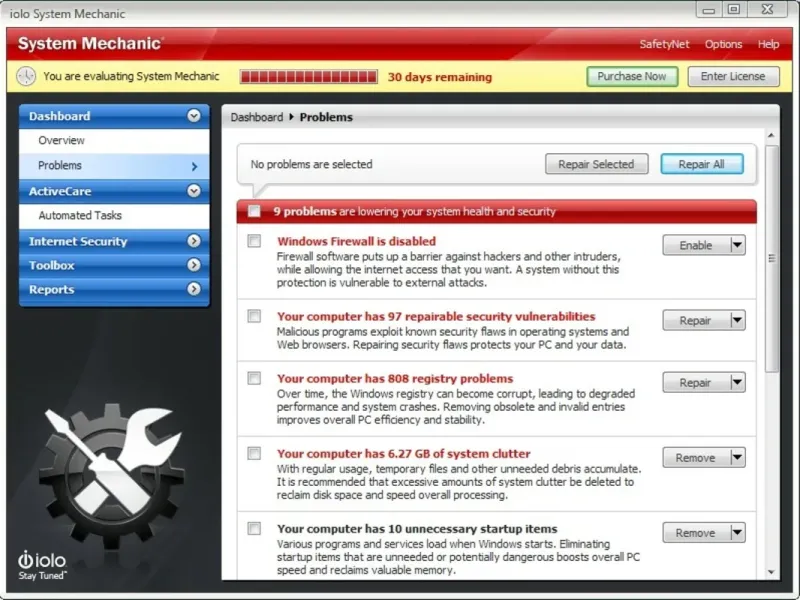
Task: Check the 6.27 GB system clutter checkbox
Action: pyautogui.click(x=254, y=454)
